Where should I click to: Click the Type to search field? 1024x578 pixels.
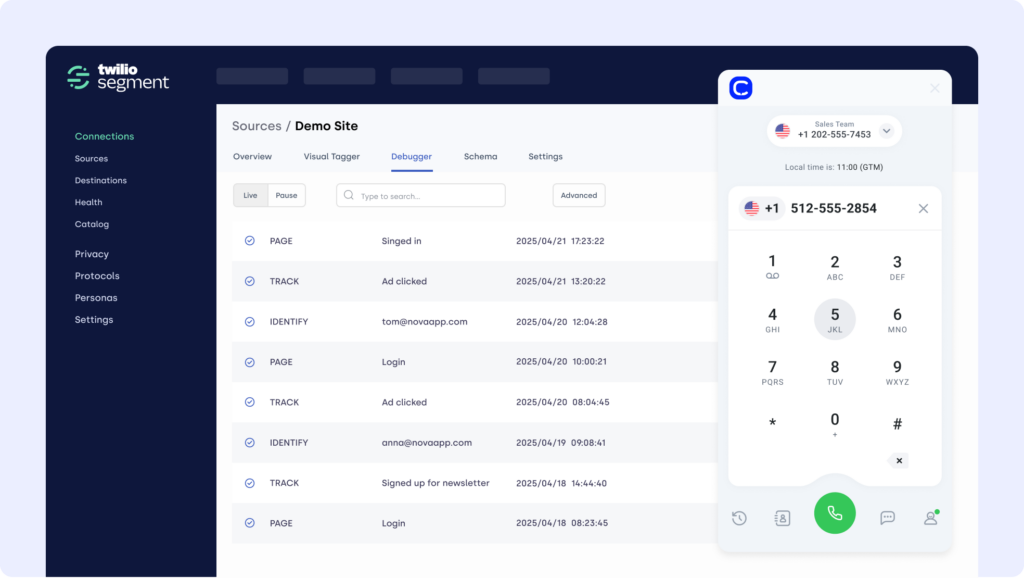(x=421, y=196)
